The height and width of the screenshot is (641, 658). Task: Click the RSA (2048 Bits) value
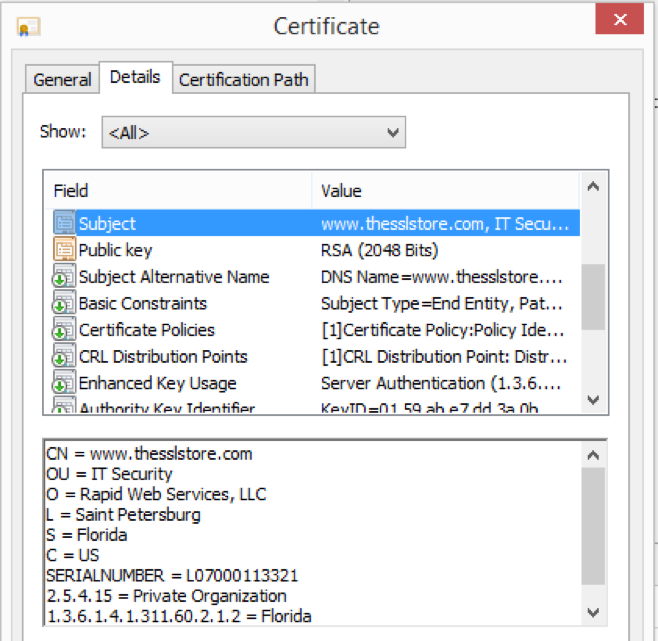[379, 250]
